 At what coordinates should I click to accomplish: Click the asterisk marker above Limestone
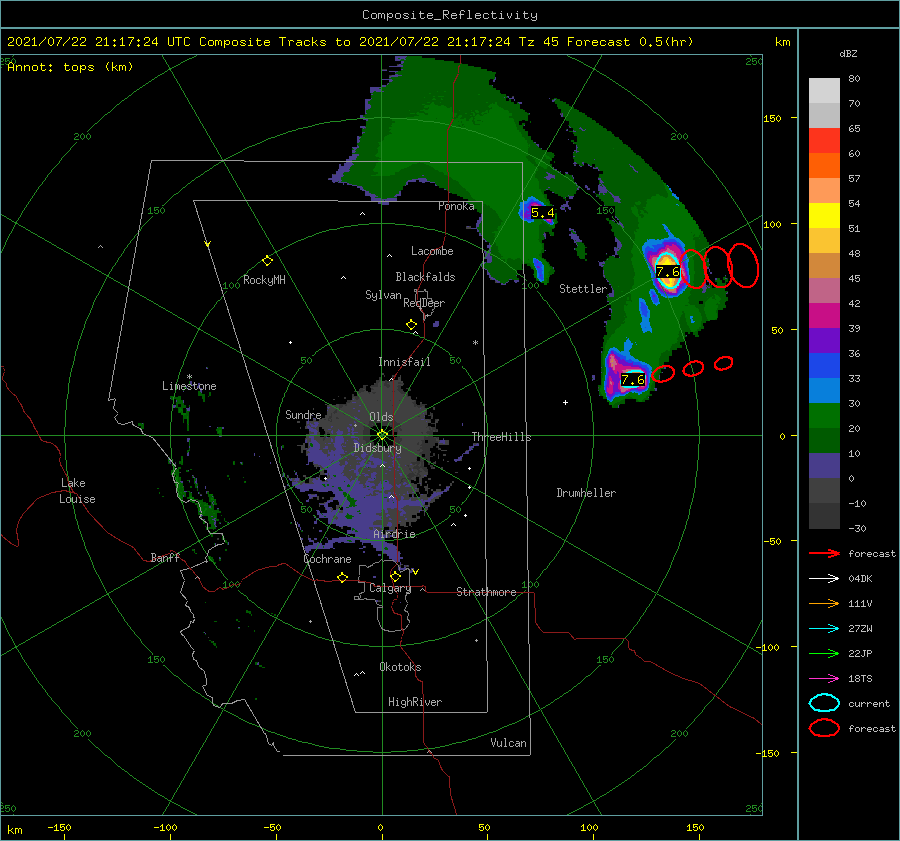coord(189,377)
